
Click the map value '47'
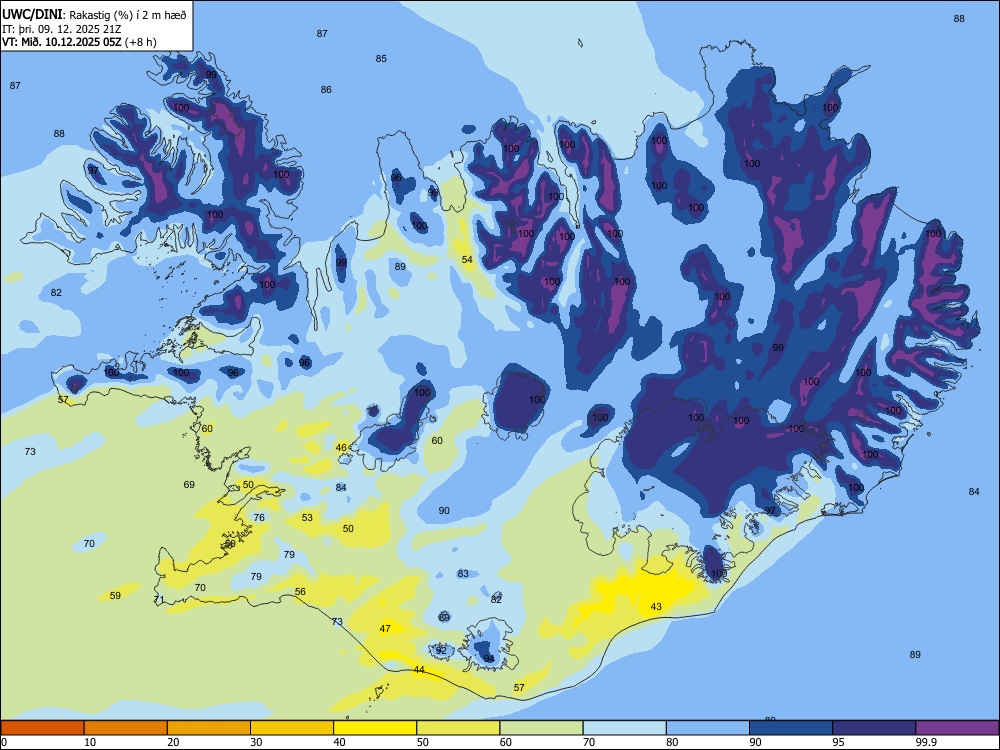pyautogui.click(x=385, y=629)
